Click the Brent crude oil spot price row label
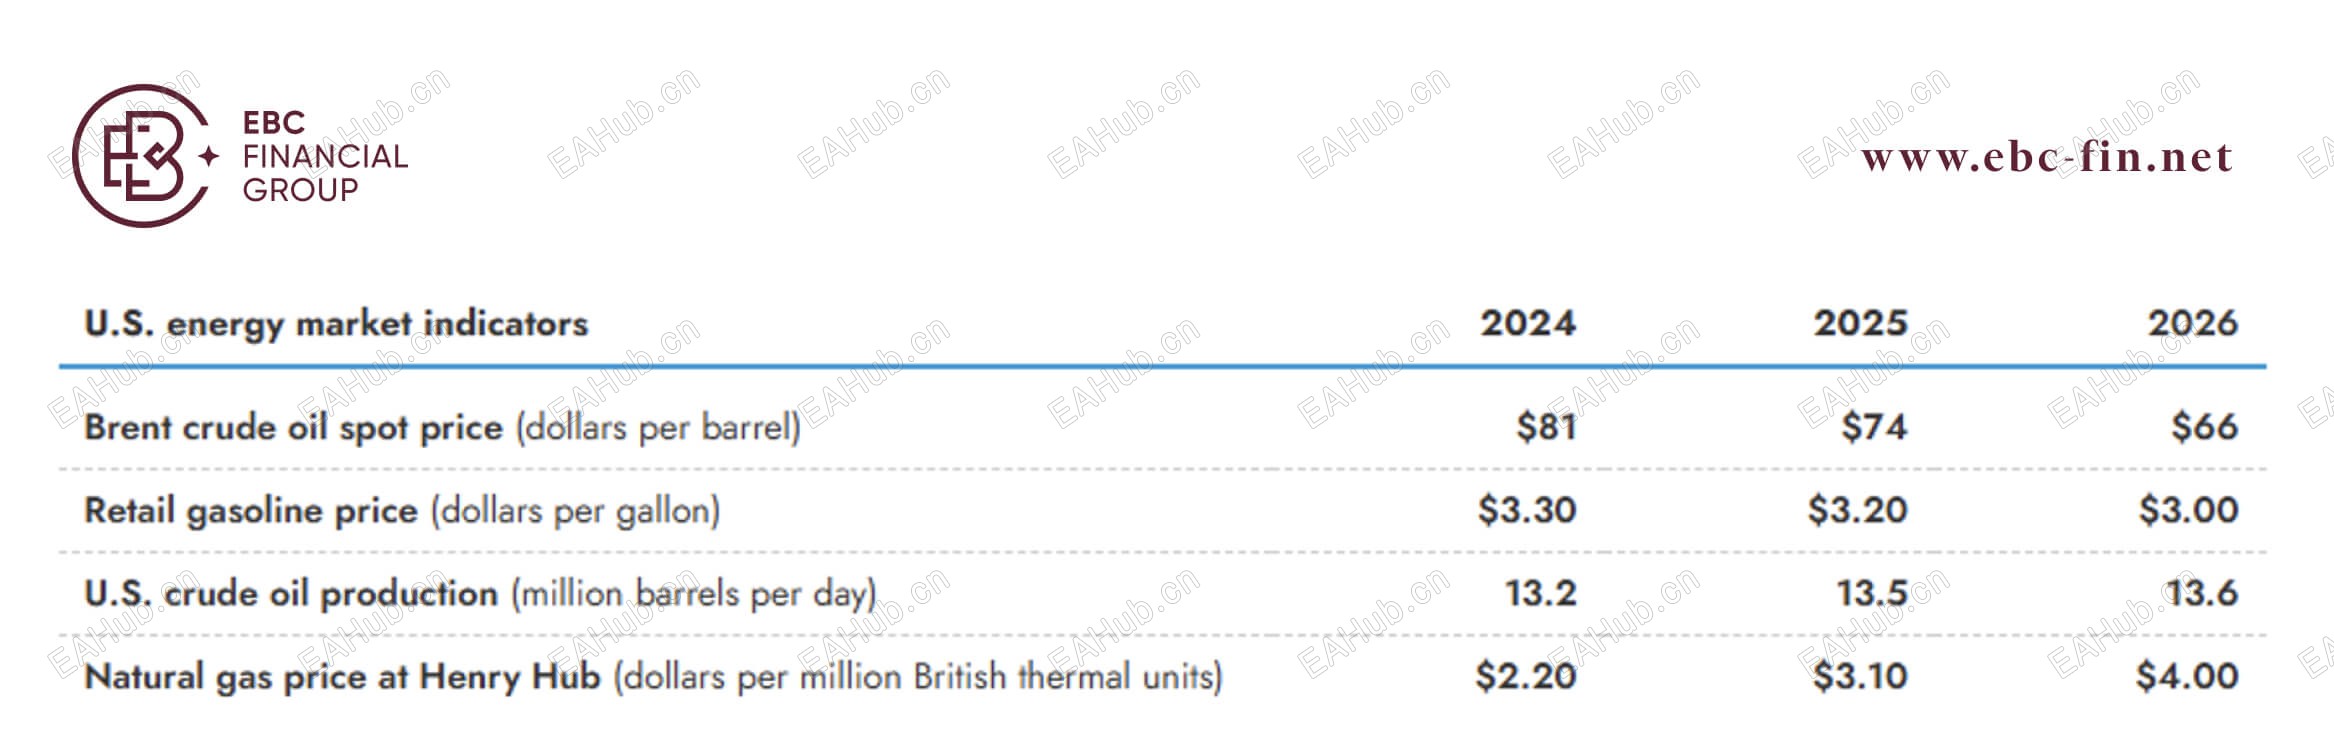This screenshot has height=753, width=2334. click(x=442, y=428)
